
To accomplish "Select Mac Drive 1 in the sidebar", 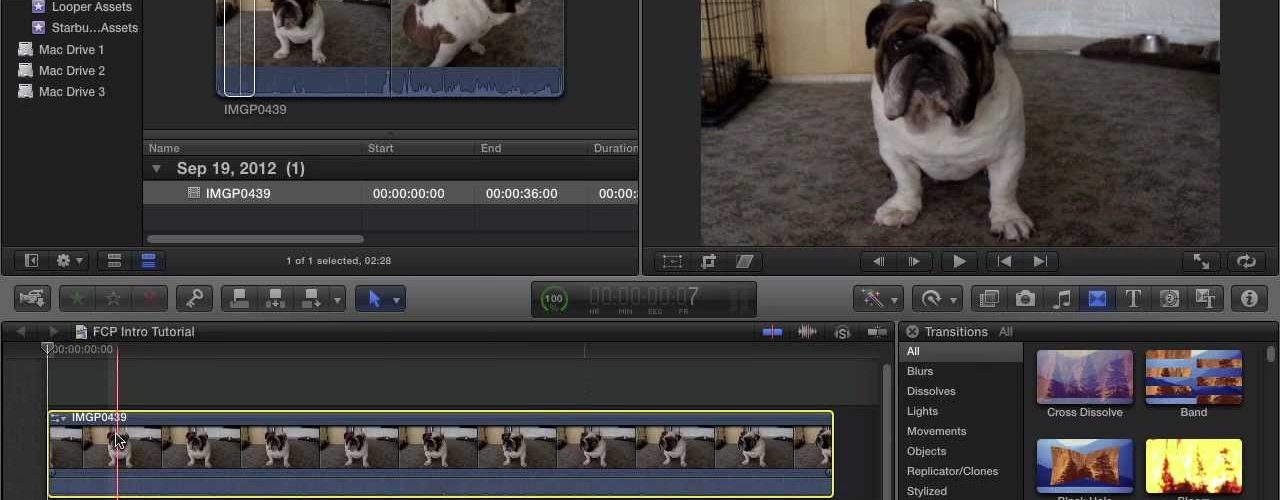I will tap(71, 49).
